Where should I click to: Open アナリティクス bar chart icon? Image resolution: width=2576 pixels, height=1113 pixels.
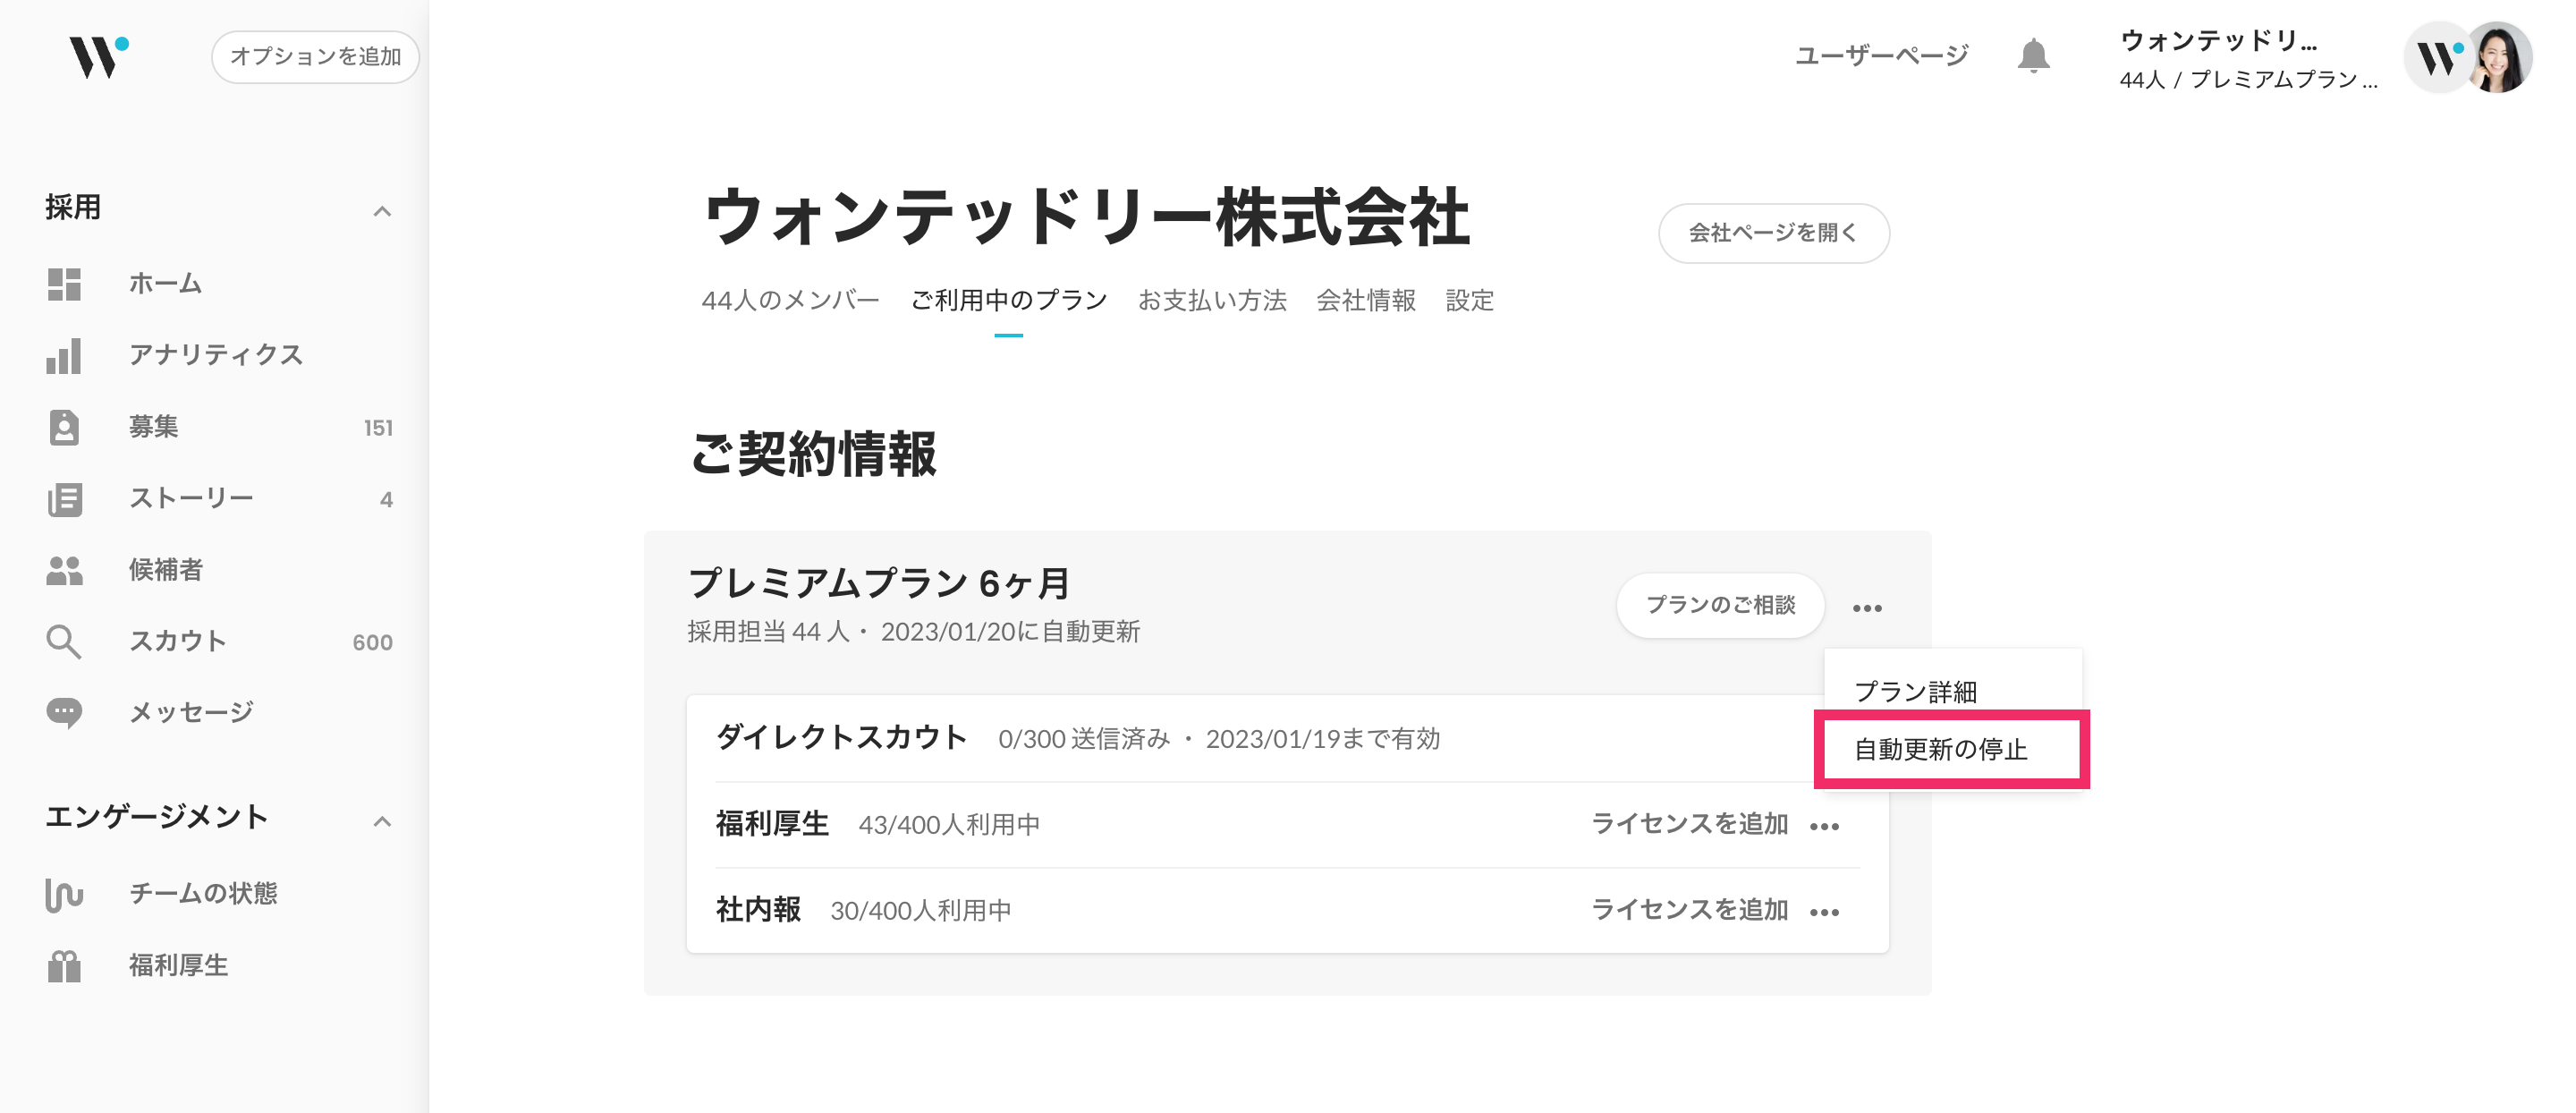[64, 356]
